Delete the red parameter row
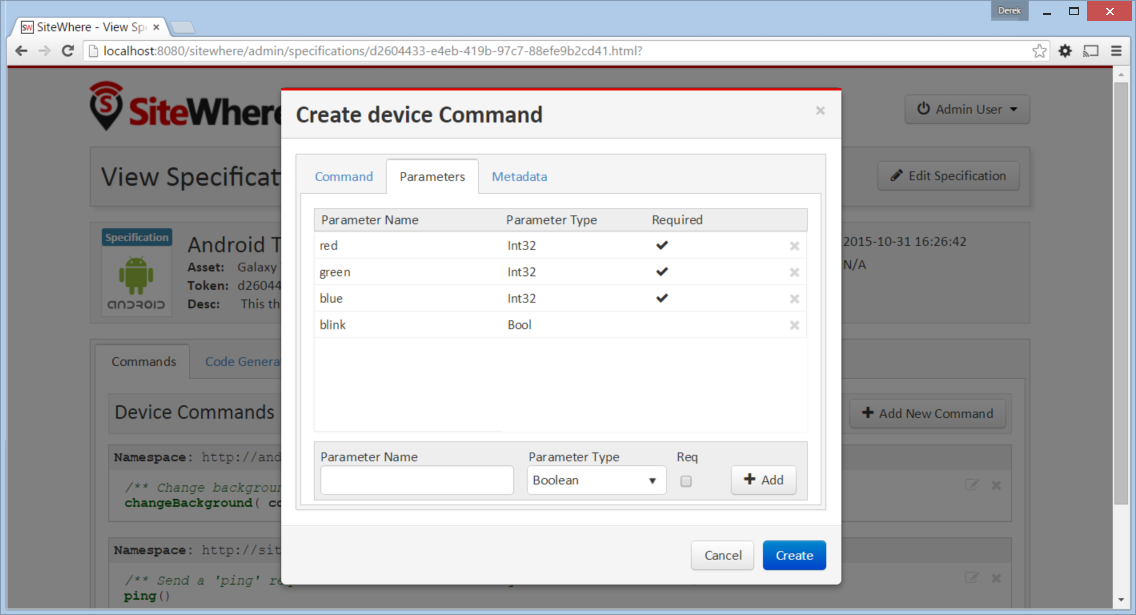The height and width of the screenshot is (615, 1136). pos(794,246)
